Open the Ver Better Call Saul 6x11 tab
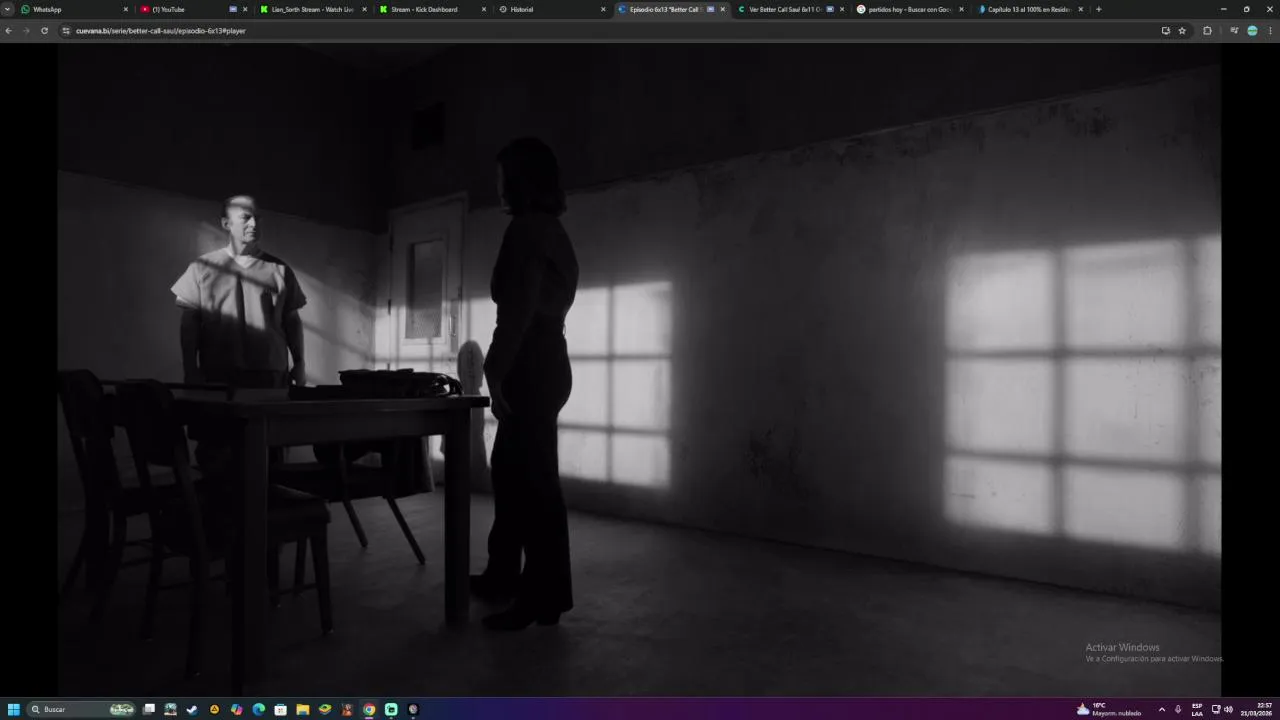 [790, 9]
